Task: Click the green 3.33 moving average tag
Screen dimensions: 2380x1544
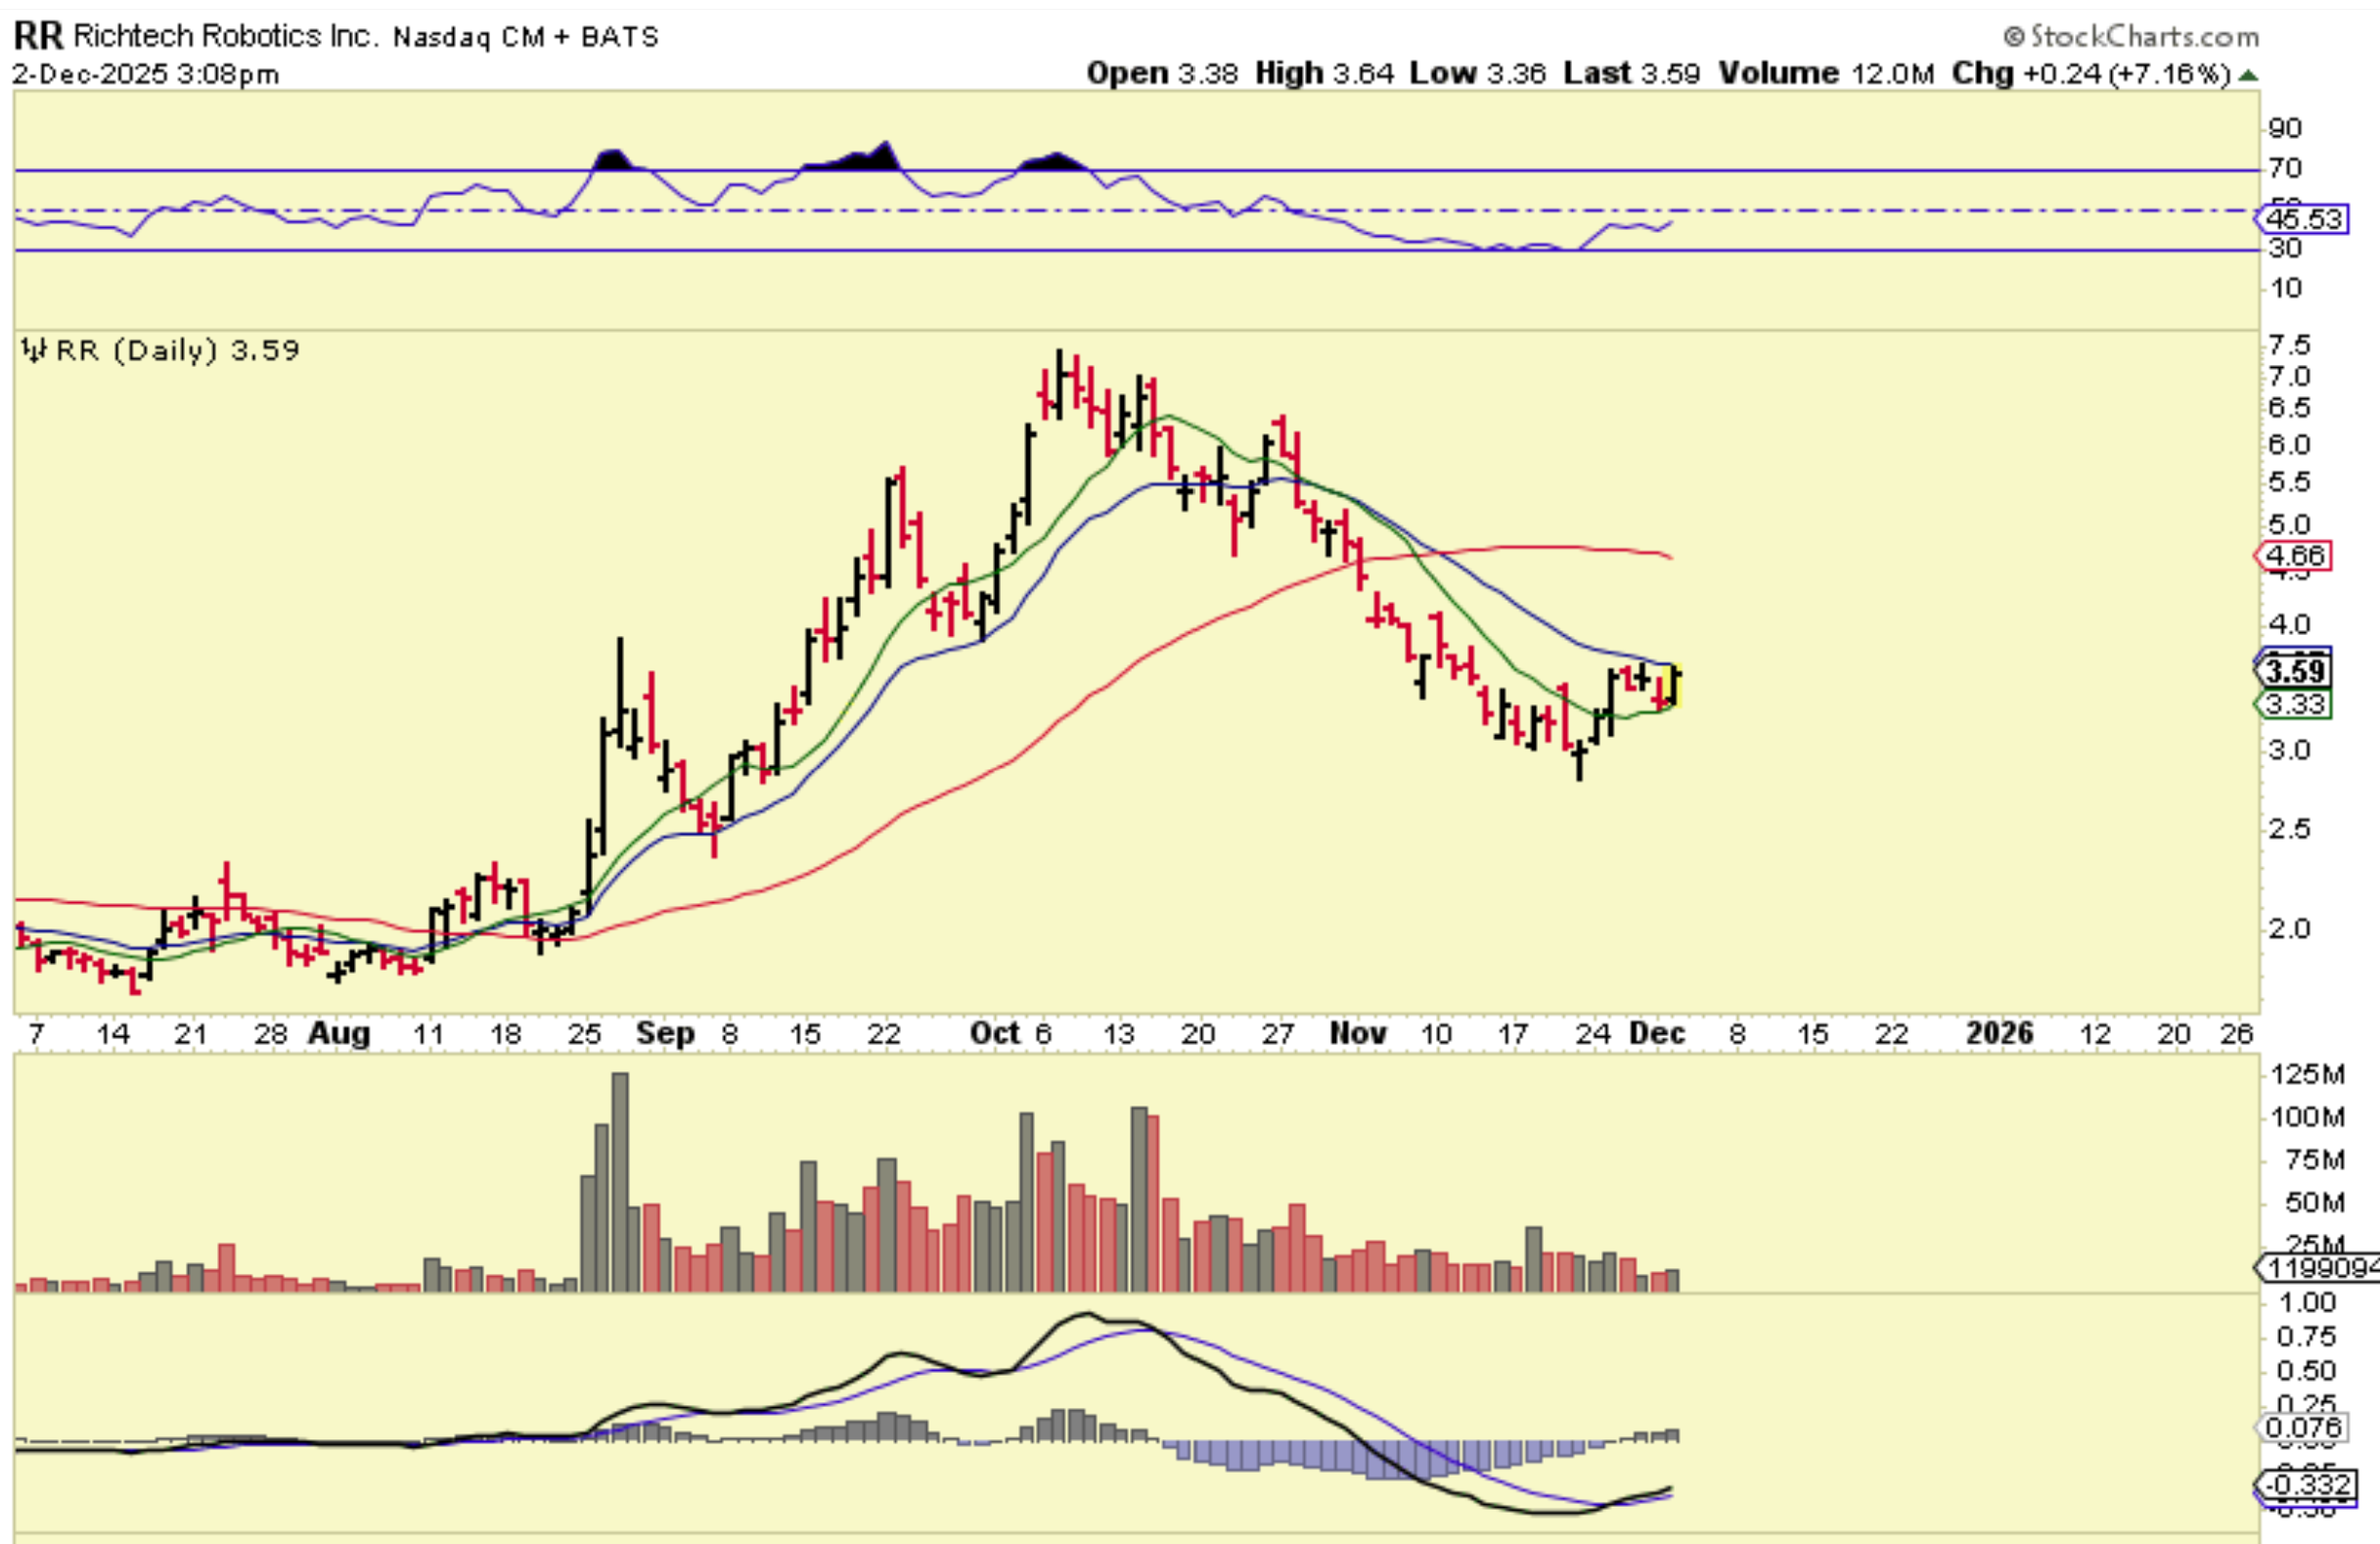Action: pos(2296,704)
